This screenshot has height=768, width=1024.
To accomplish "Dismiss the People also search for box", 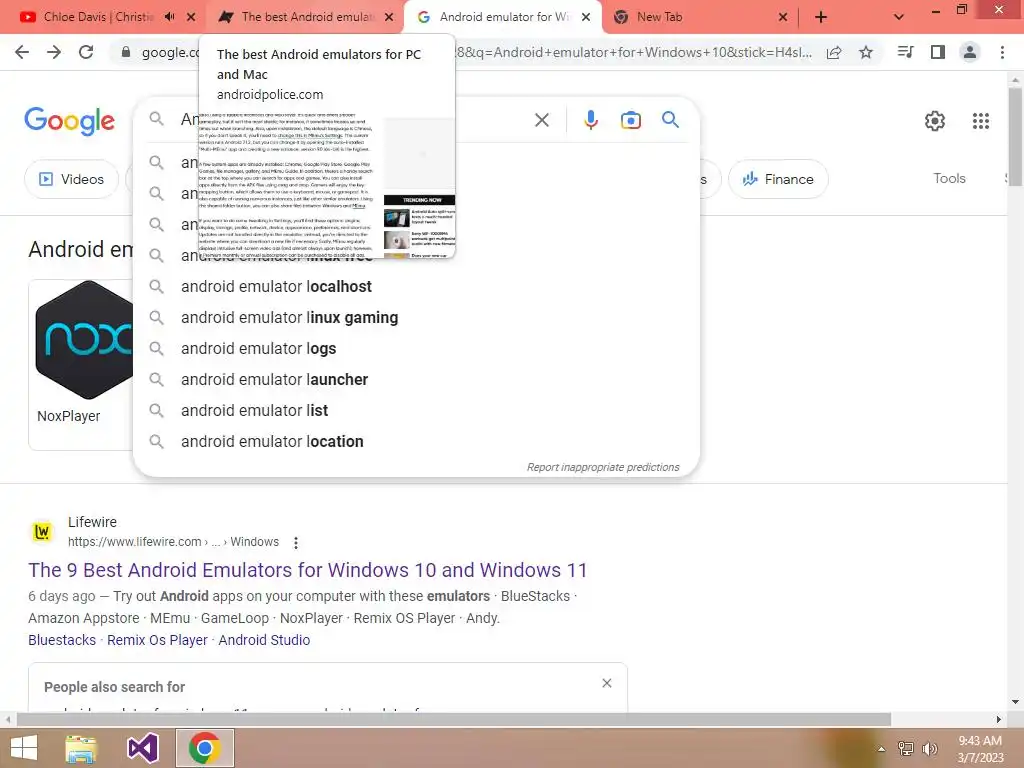I will click(x=607, y=683).
